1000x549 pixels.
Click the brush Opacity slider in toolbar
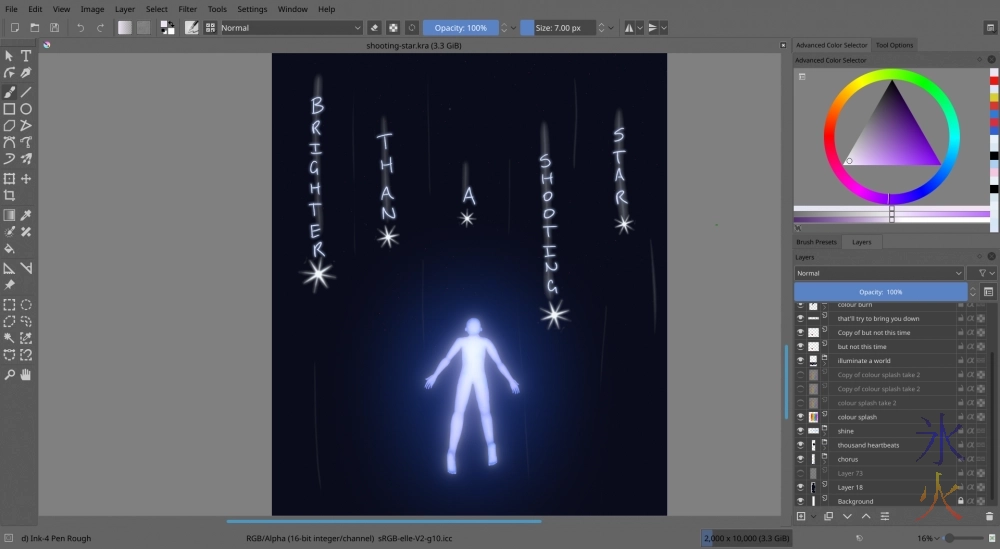460,28
